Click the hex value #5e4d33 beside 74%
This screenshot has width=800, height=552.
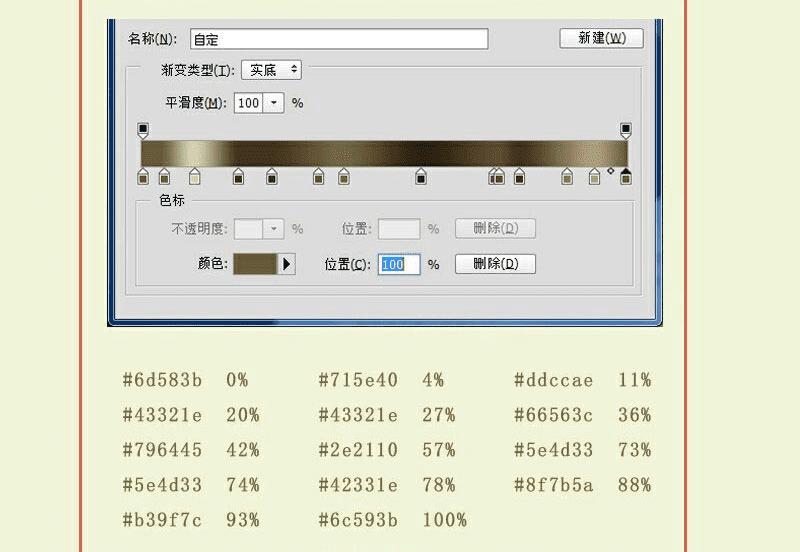[x=162, y=485]
